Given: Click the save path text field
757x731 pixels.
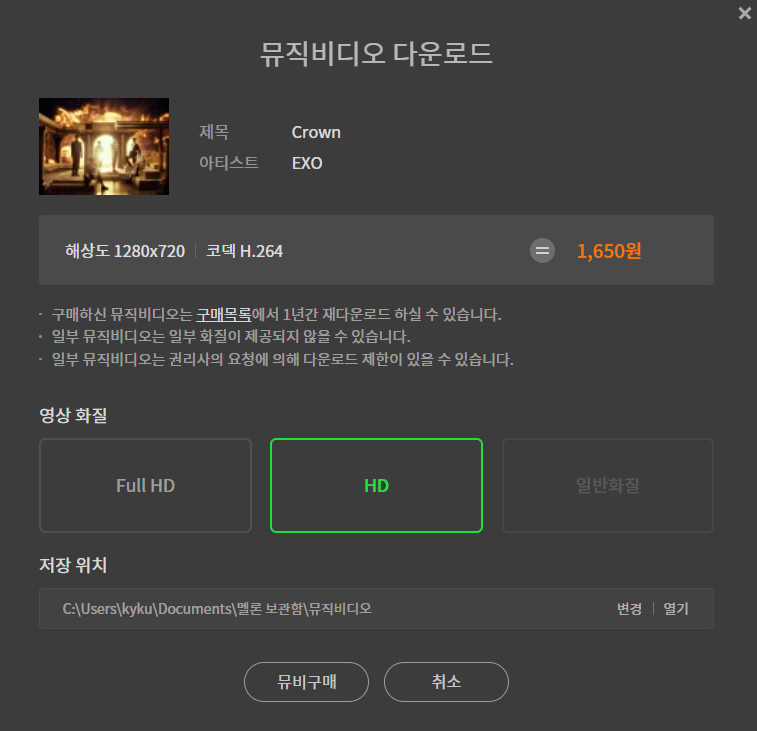Looking at the screenshot, I should [x=376, y=608].
